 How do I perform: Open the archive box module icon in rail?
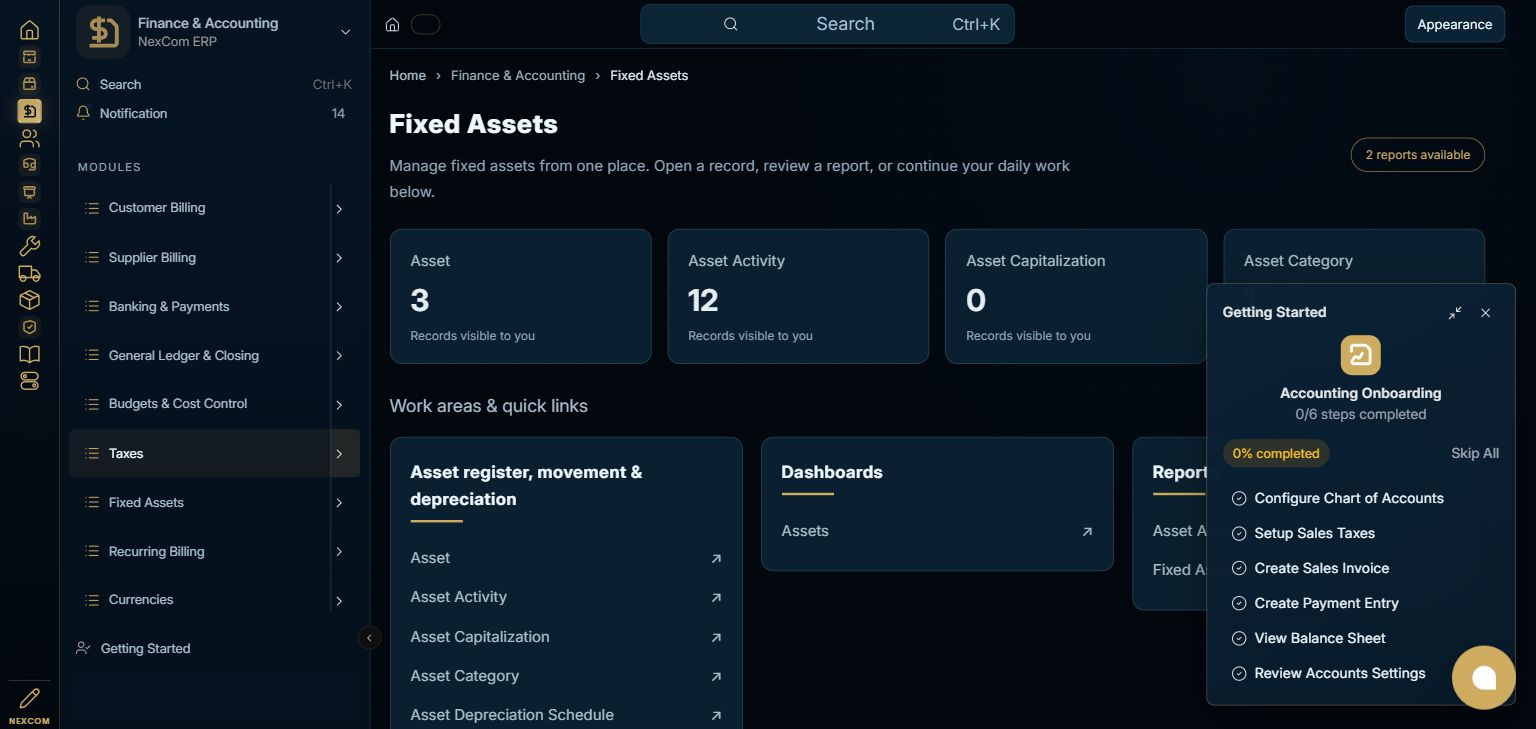tap(30, 57)
